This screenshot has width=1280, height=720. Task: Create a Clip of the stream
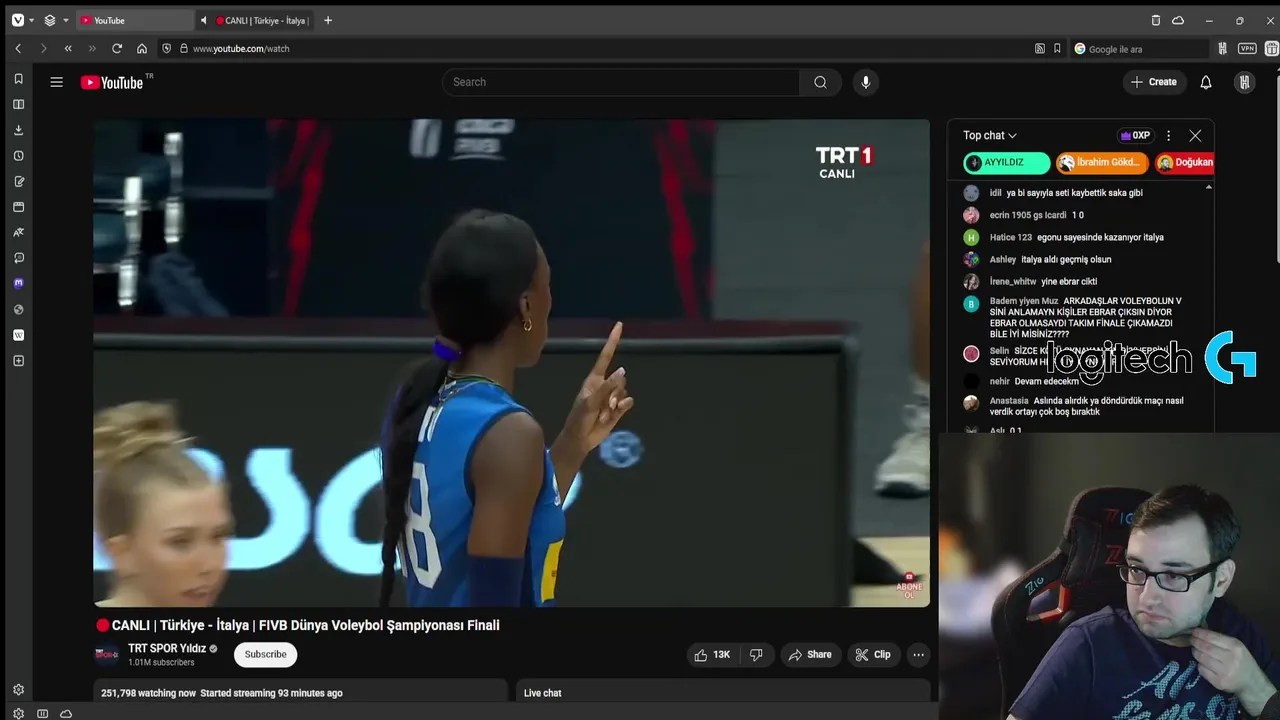click(873, 655)
